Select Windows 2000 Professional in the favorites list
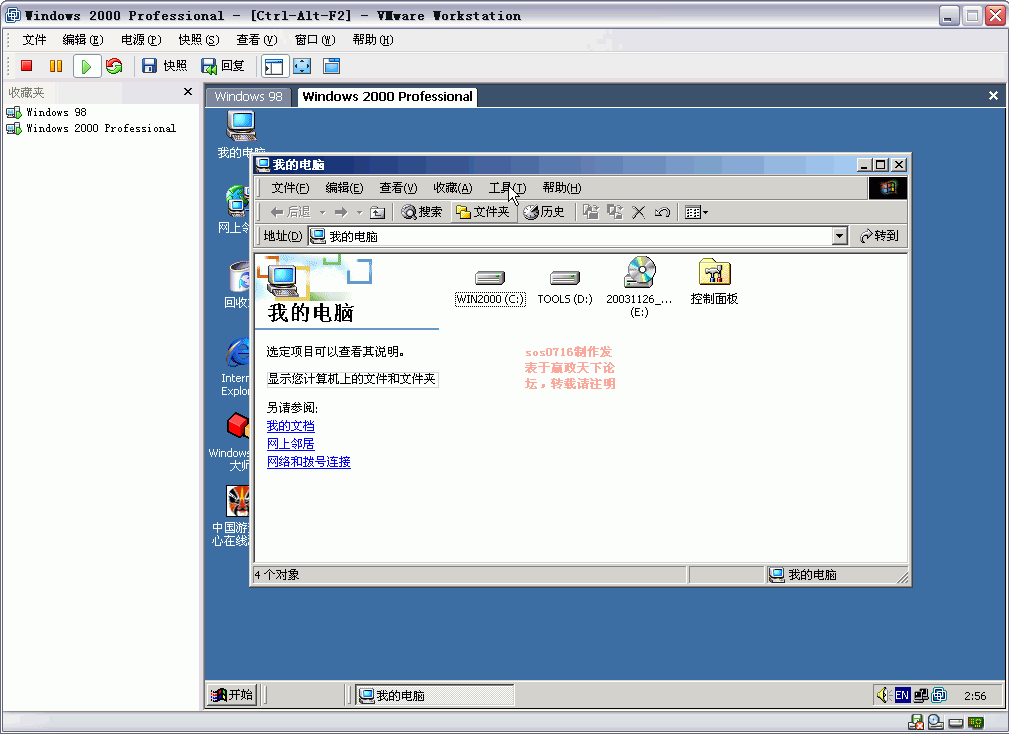This screenshot has height=734, width=1011. [91, 128]
